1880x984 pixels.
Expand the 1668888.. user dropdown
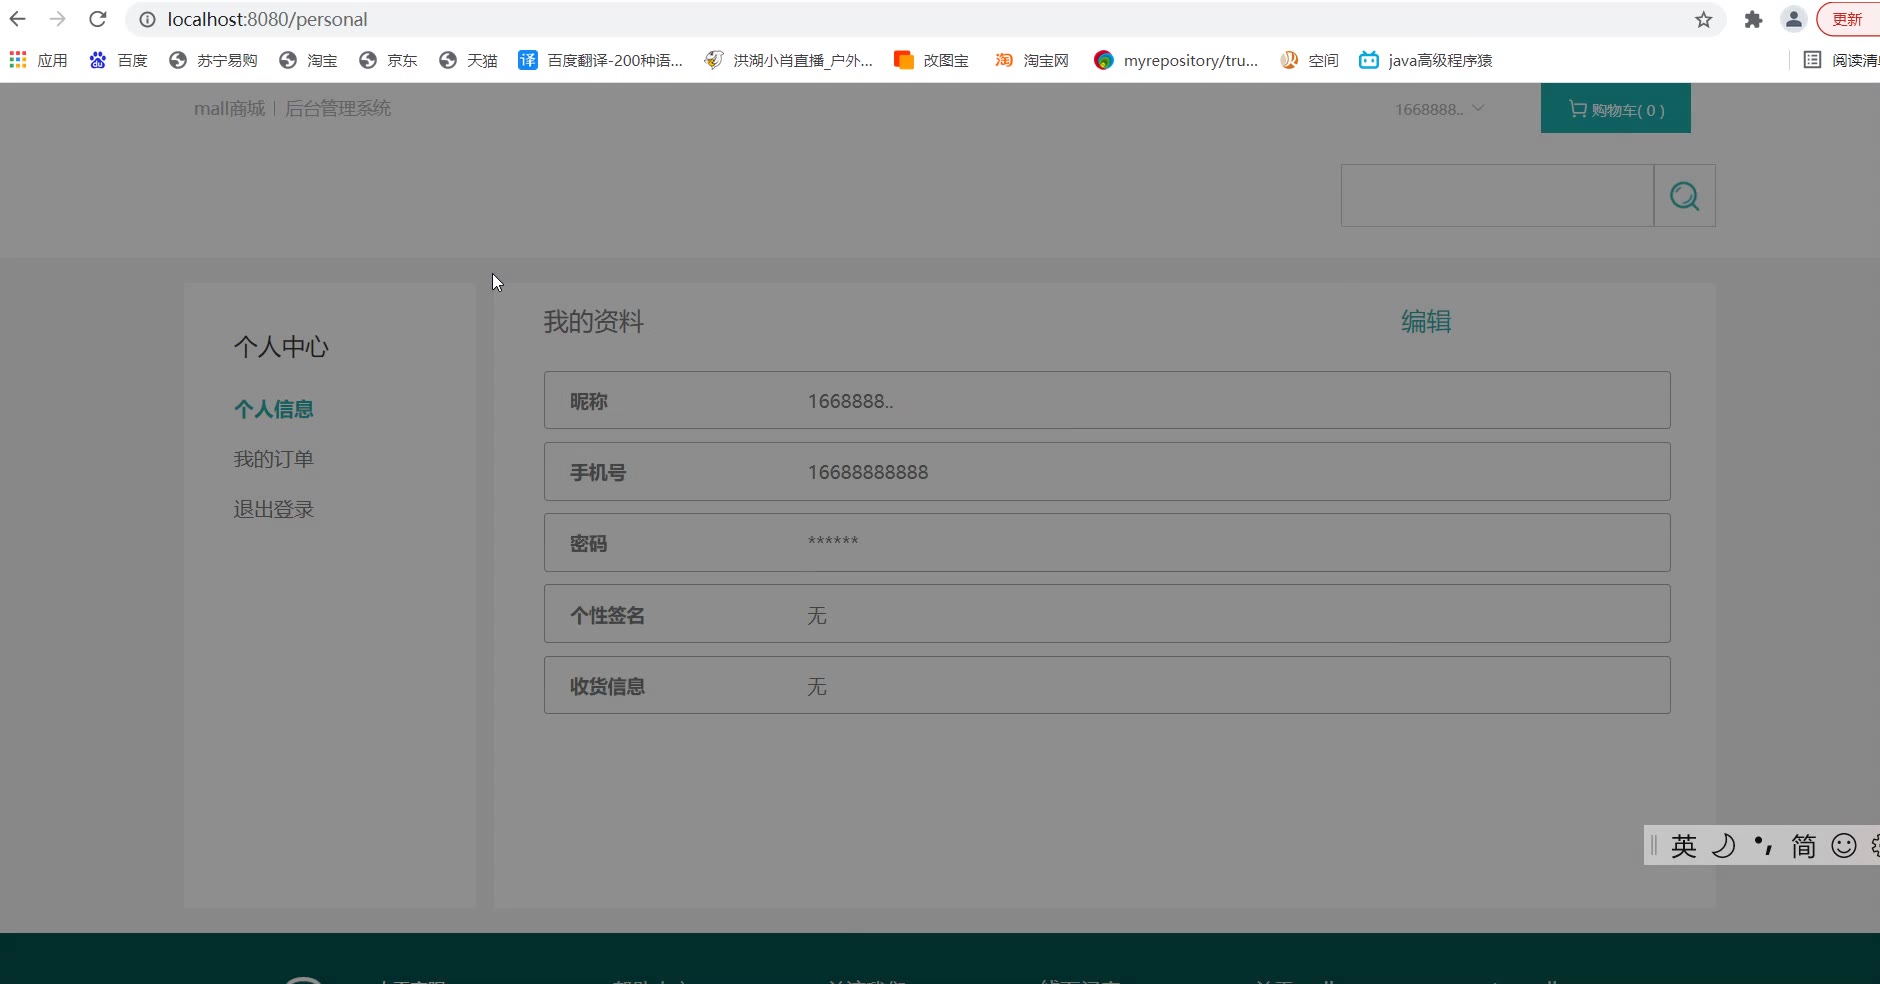1439,109
